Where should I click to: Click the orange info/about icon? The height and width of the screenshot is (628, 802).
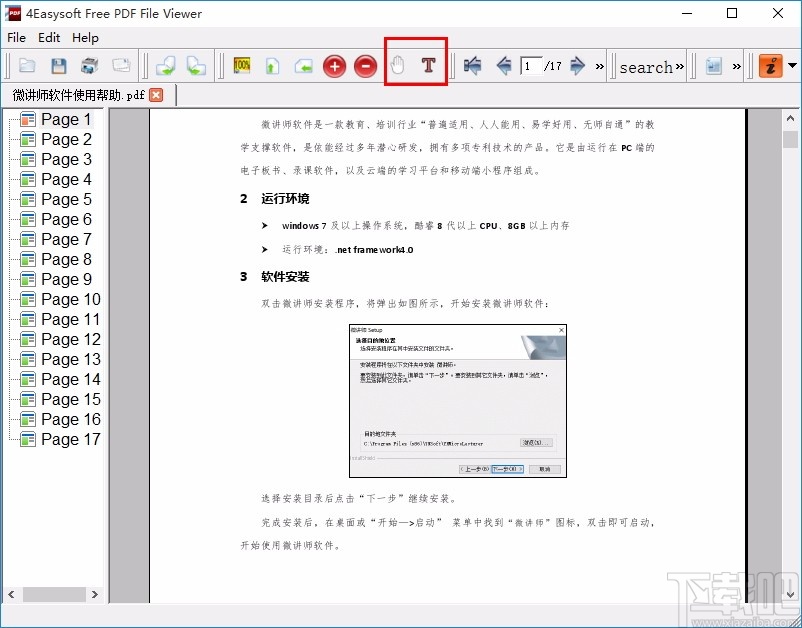click(x=769, y=65)
